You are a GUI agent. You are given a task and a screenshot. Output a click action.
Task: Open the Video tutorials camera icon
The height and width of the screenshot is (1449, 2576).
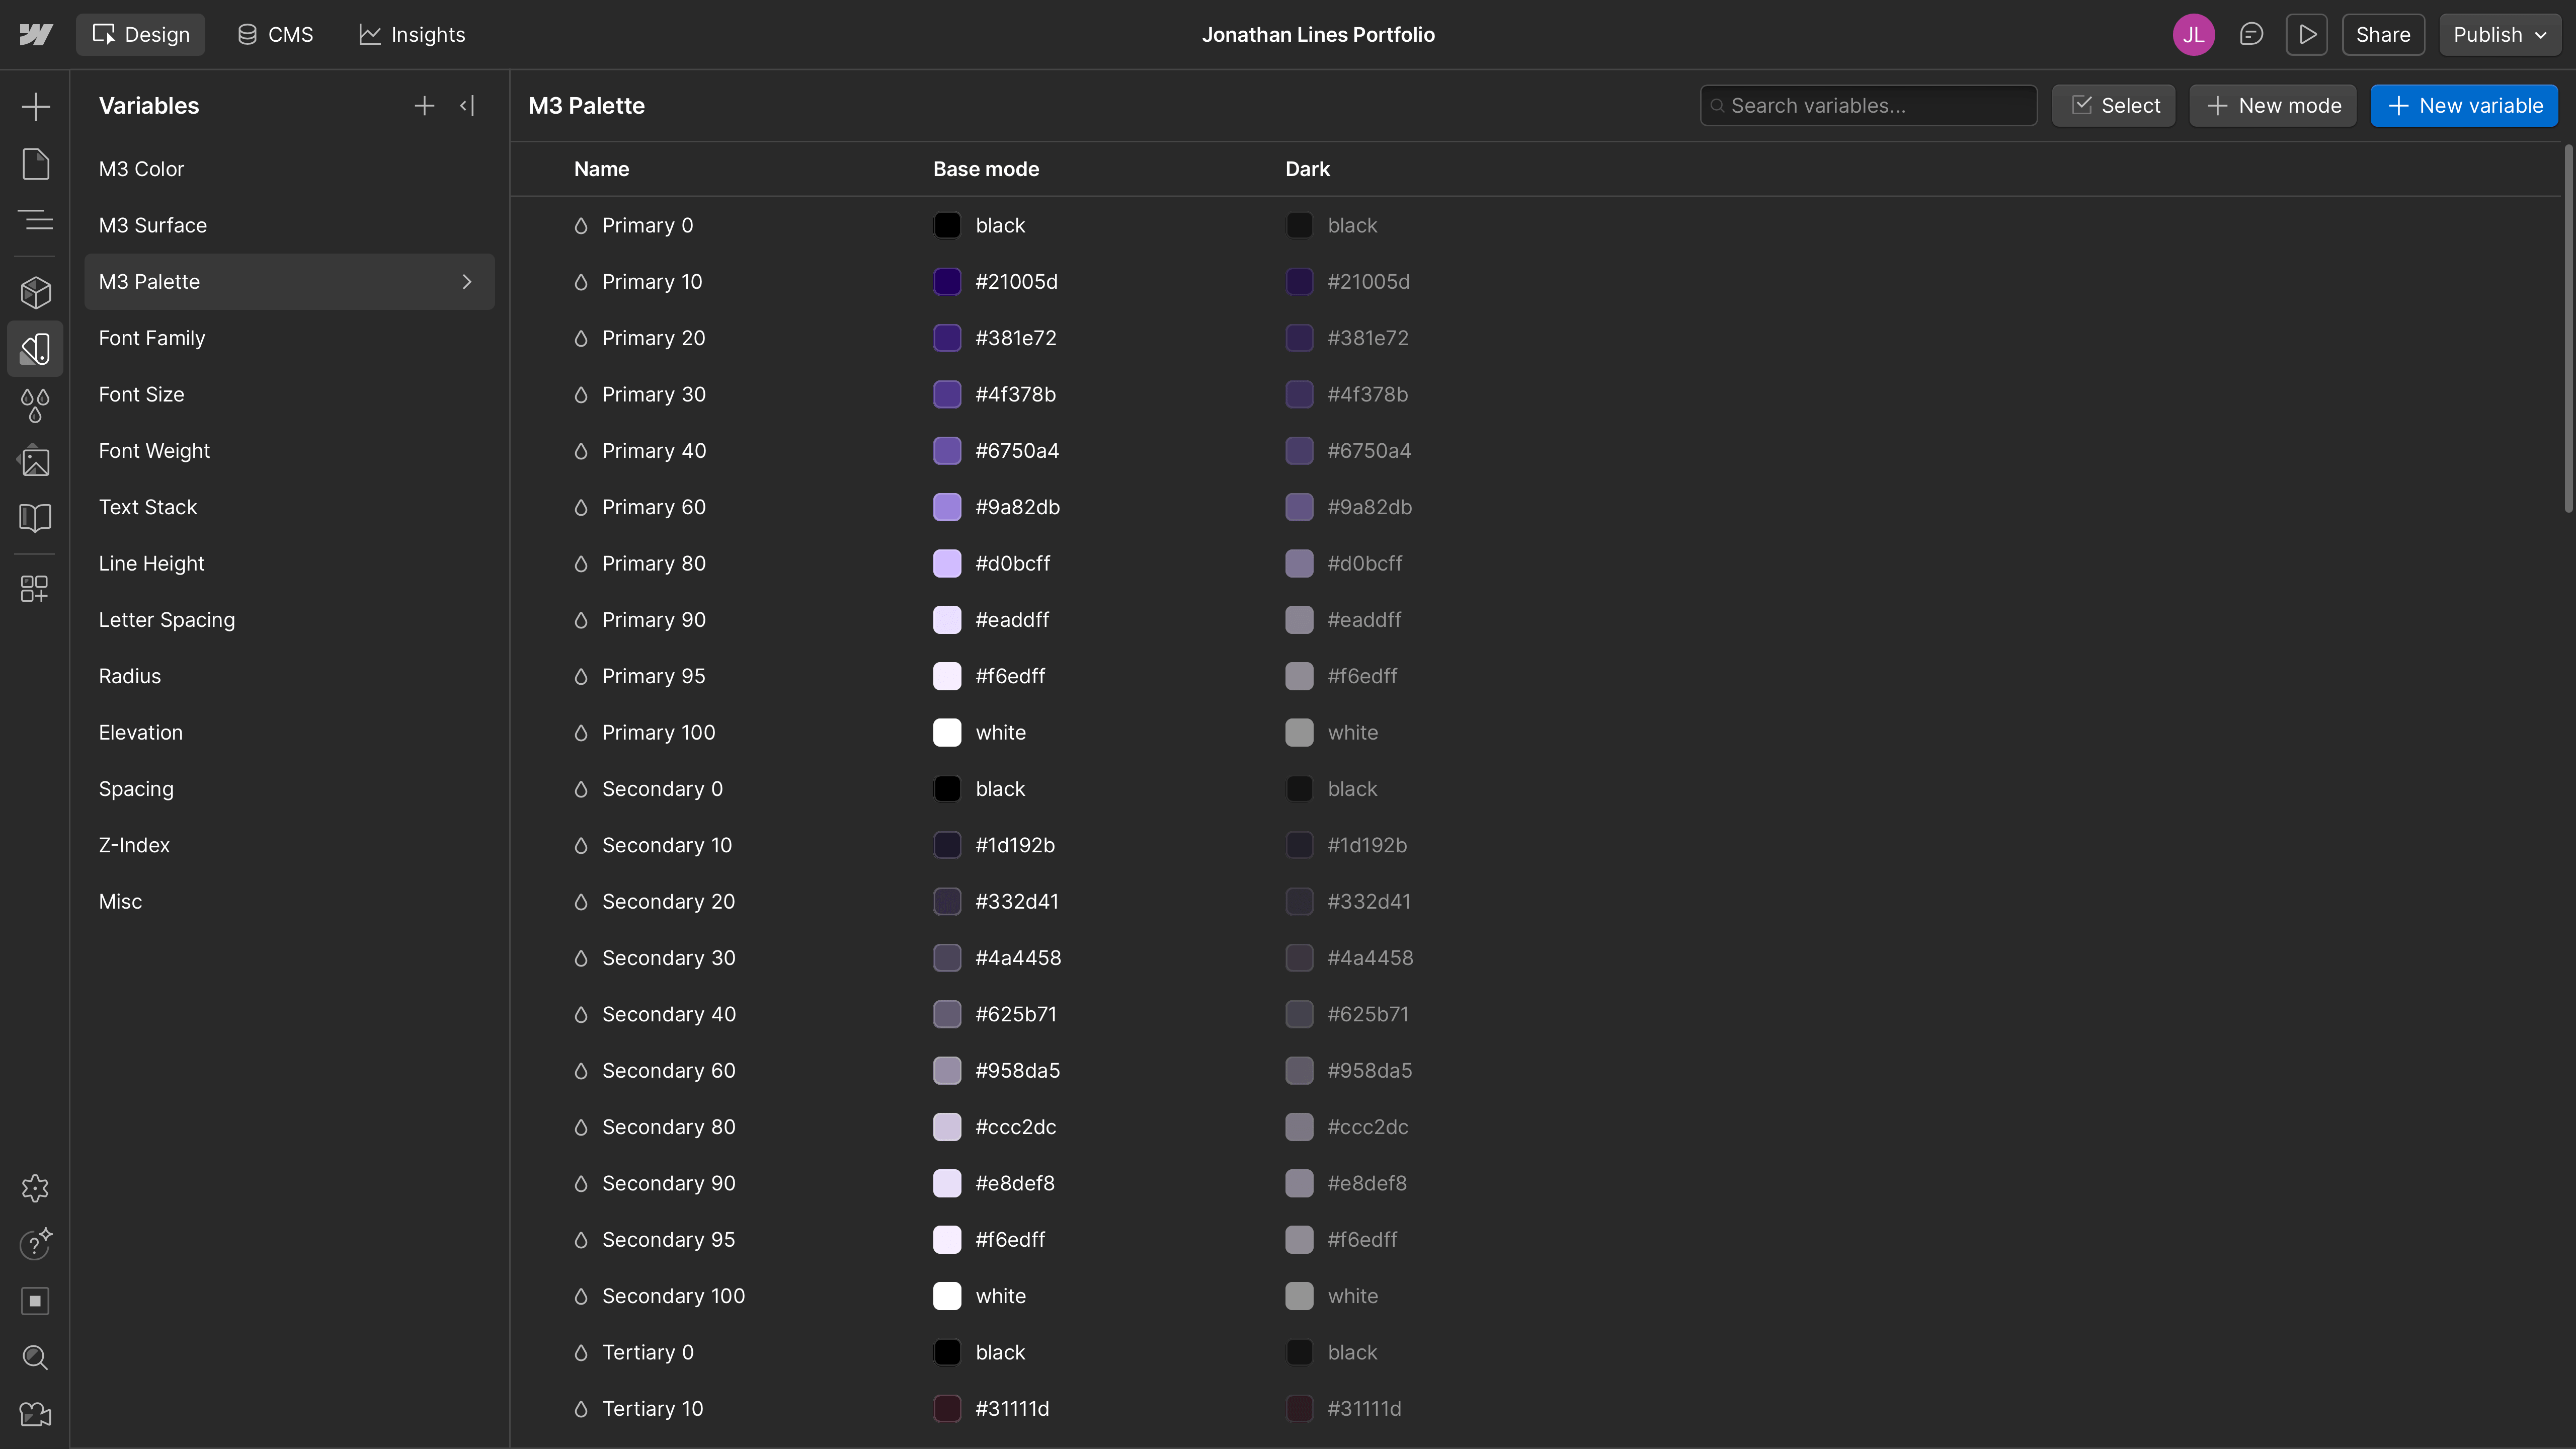[x=35, y=1414]
